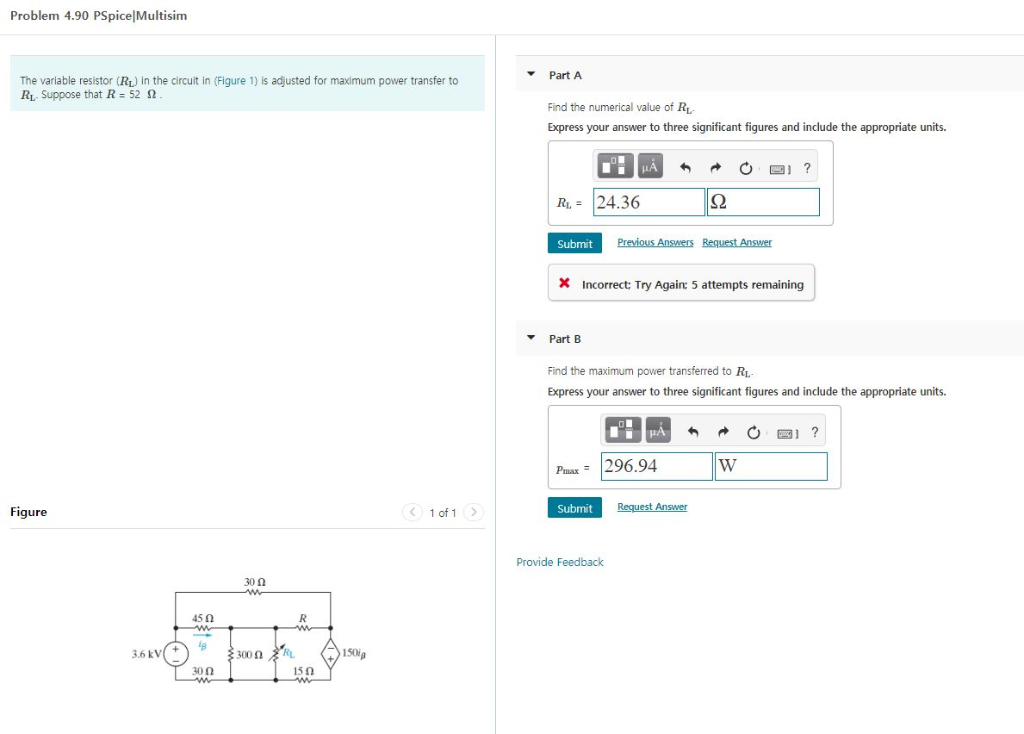The image size is (1024, 734).
Task: Click Request Answer in Part B
Action: click(652, 506)
